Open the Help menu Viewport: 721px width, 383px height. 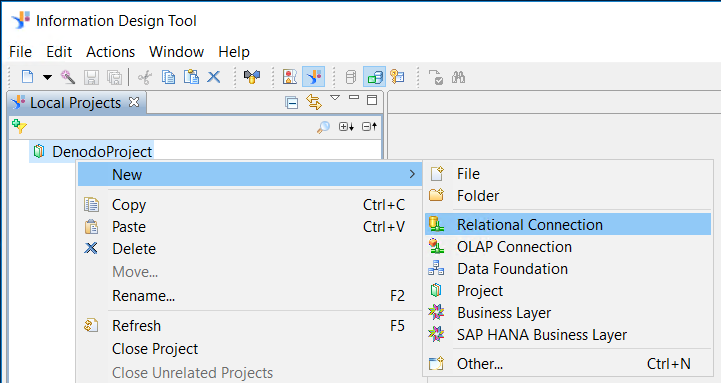(234, 51)
